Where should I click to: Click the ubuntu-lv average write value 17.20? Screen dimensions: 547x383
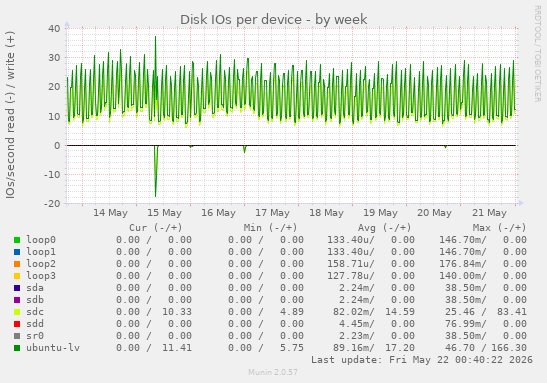point(400,348)
